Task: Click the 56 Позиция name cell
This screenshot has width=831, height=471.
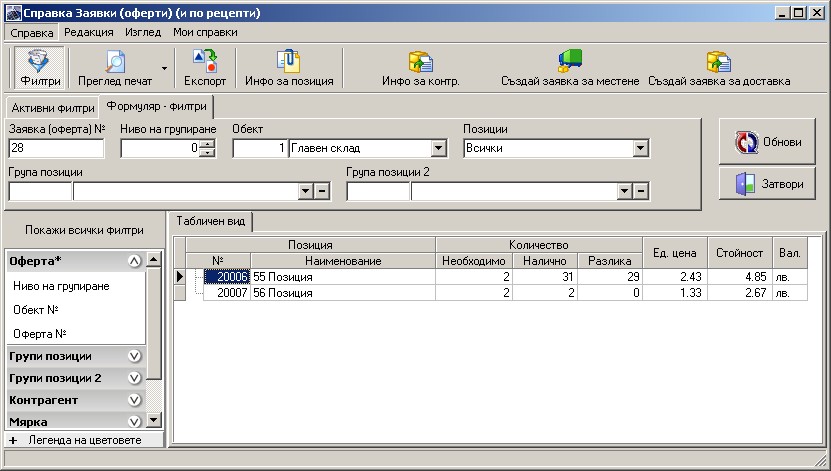Action: coord(343,292)
